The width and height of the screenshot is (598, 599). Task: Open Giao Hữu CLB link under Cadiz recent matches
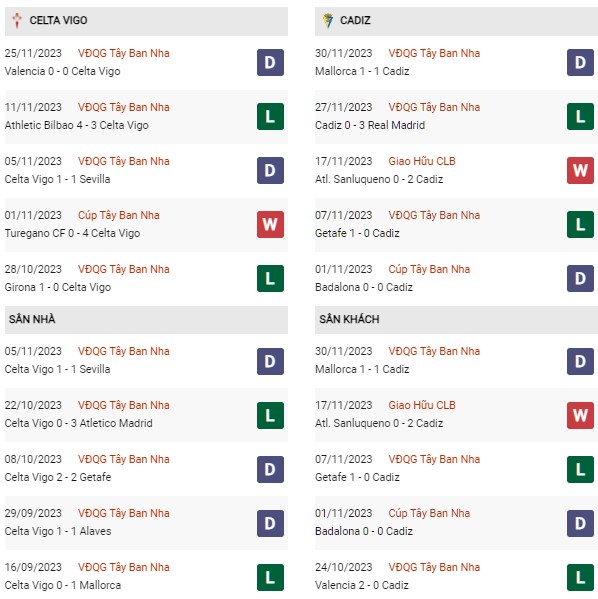click(x=422, y=161)
